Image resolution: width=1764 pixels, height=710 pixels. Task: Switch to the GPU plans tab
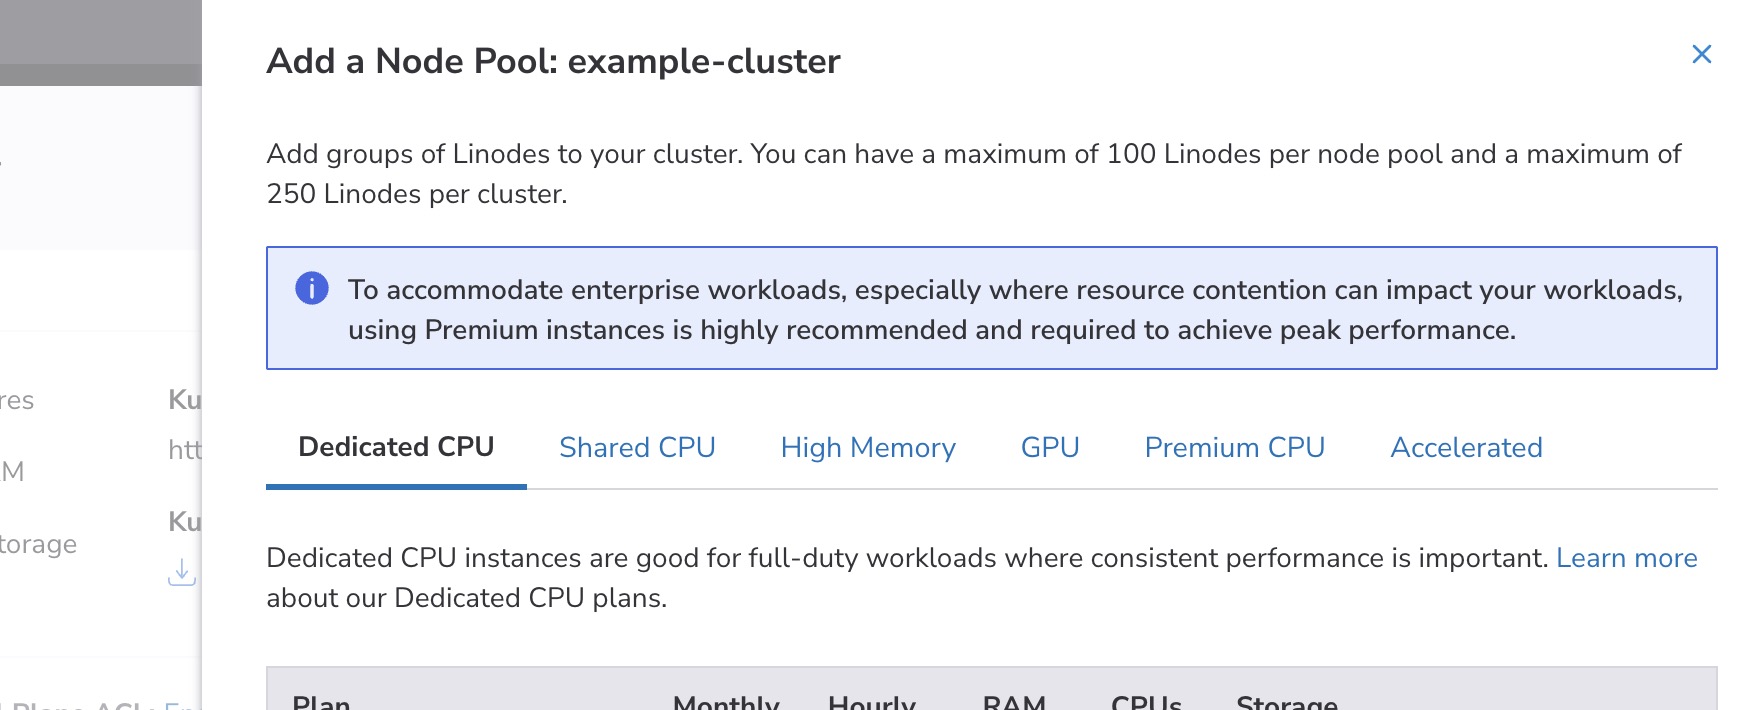(x=1050, y=447)
